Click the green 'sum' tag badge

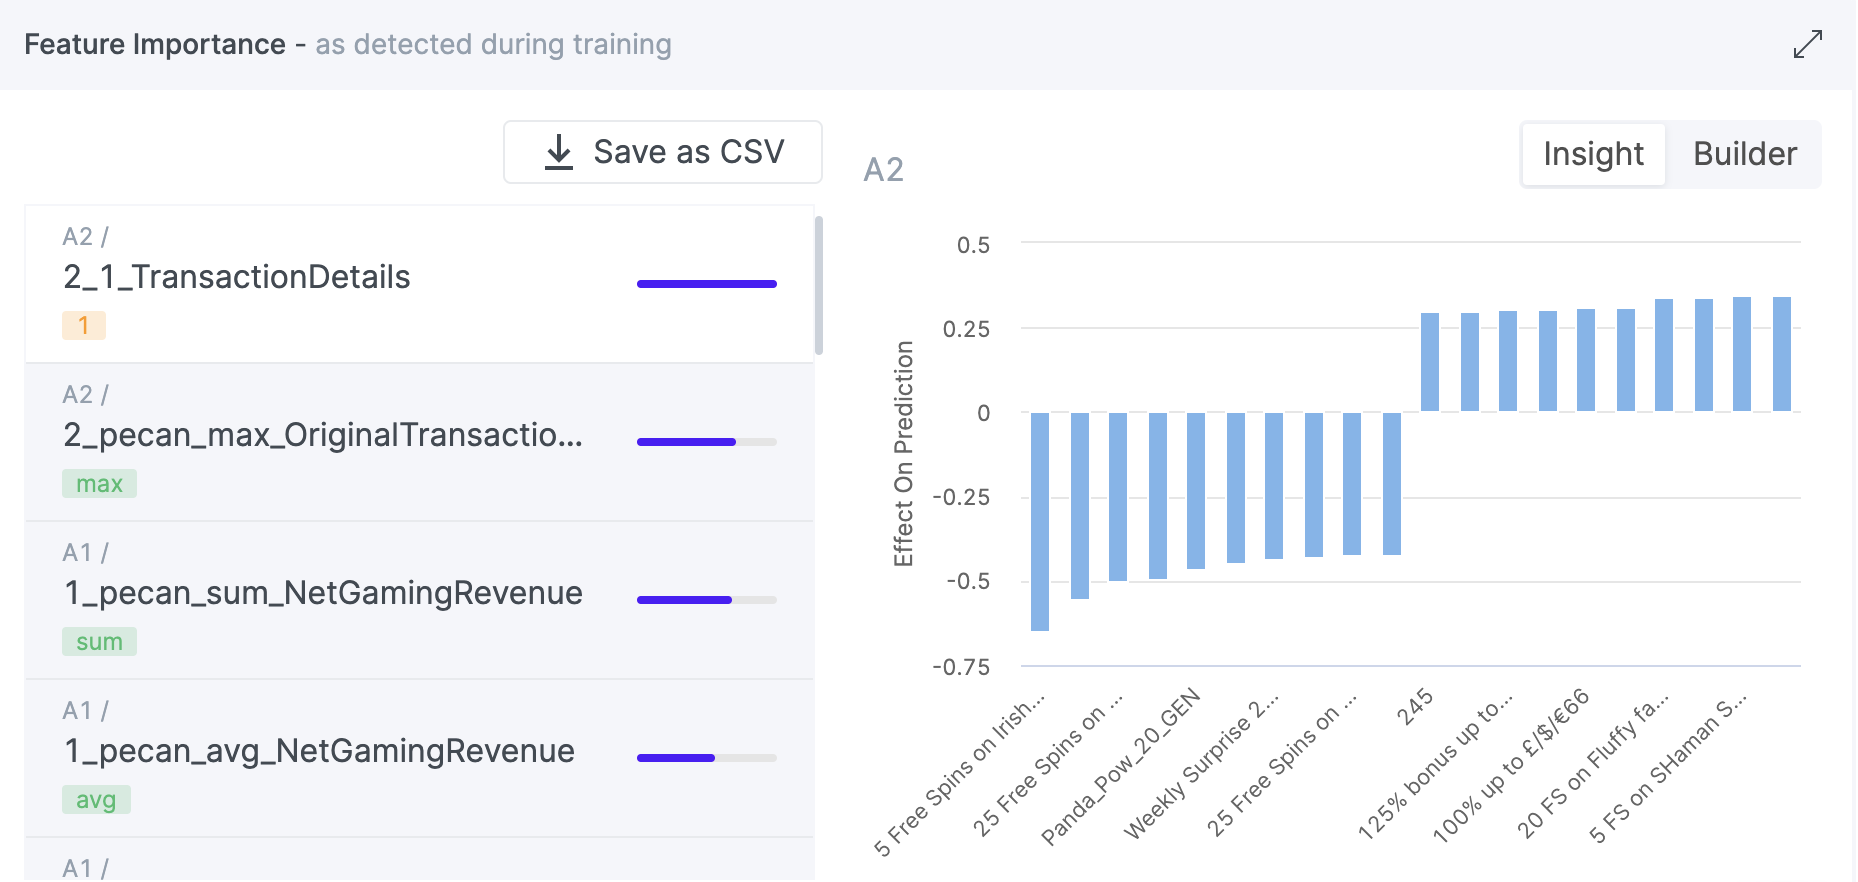point(99,642)
